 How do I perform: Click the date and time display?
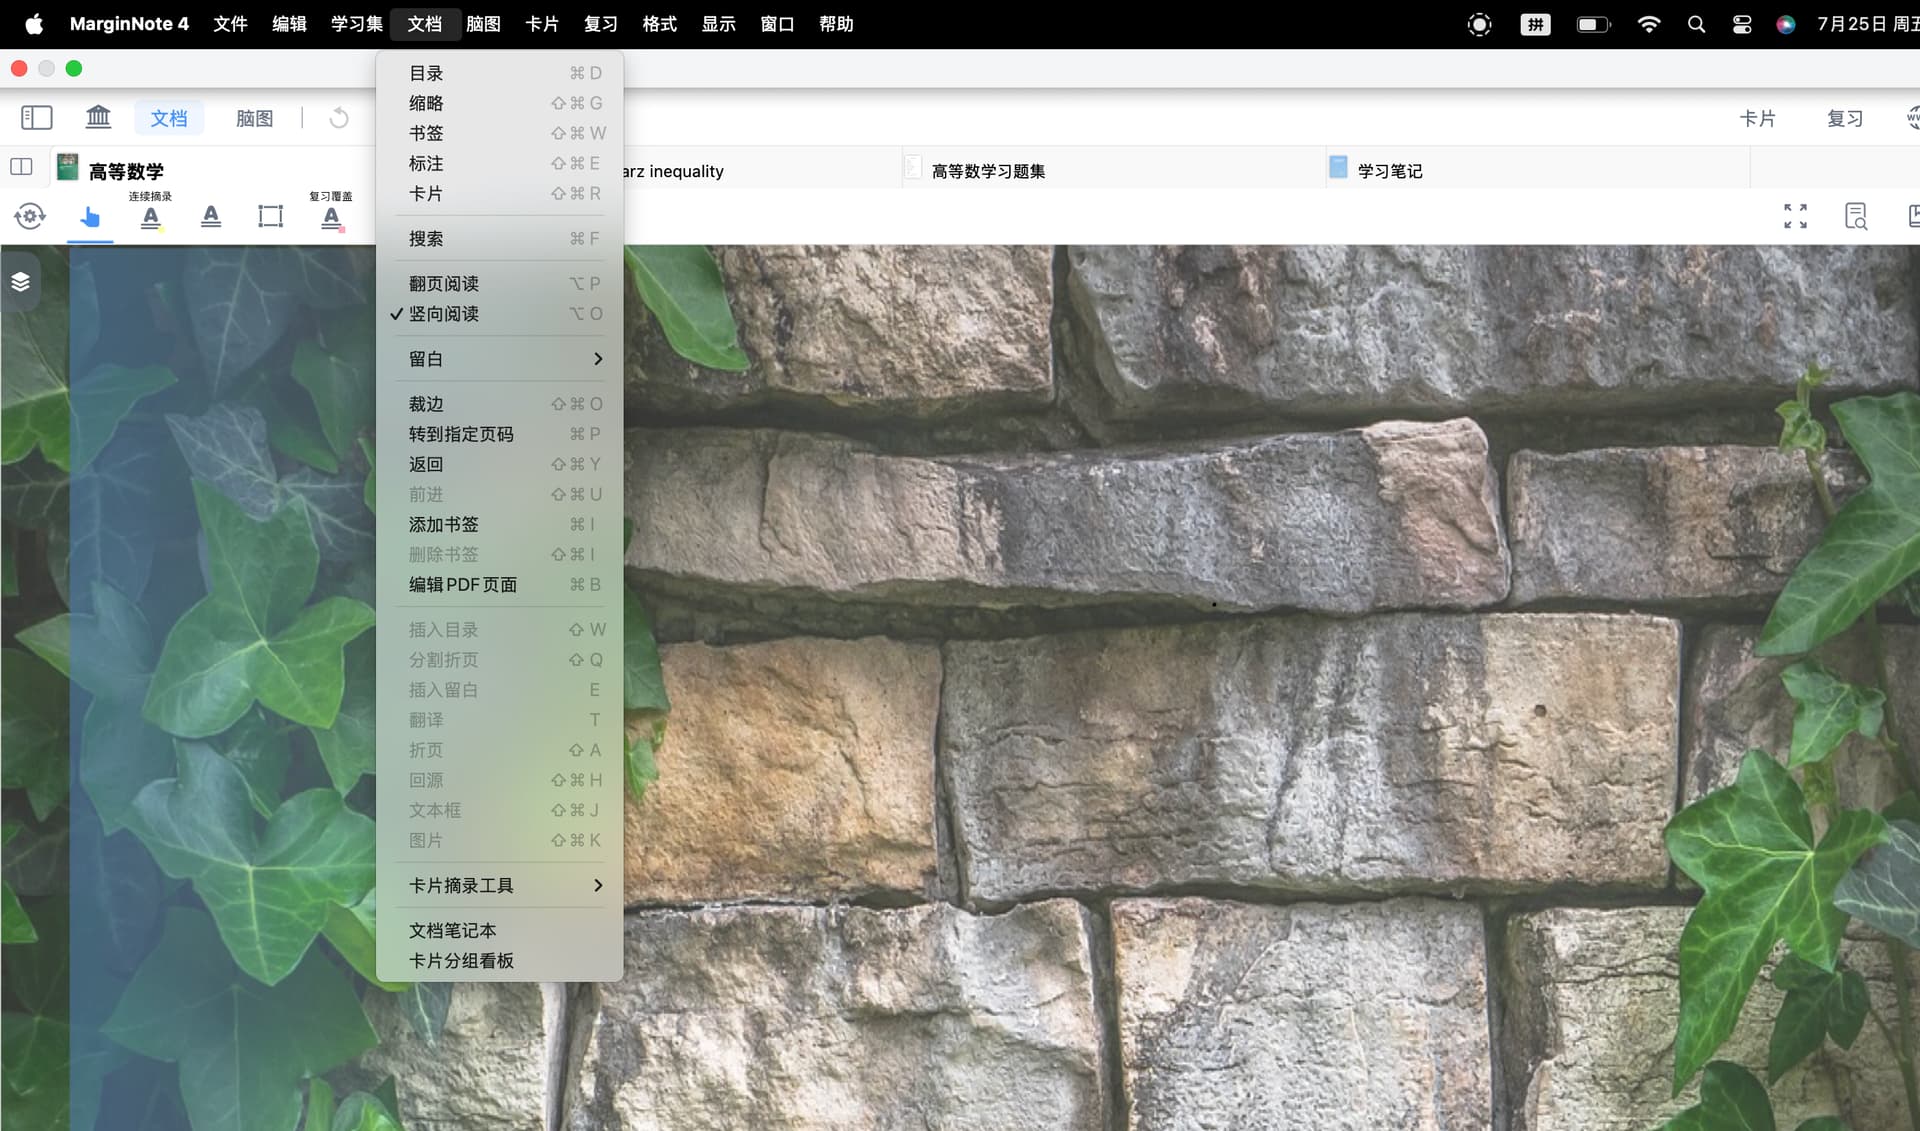pos(1867,24)
